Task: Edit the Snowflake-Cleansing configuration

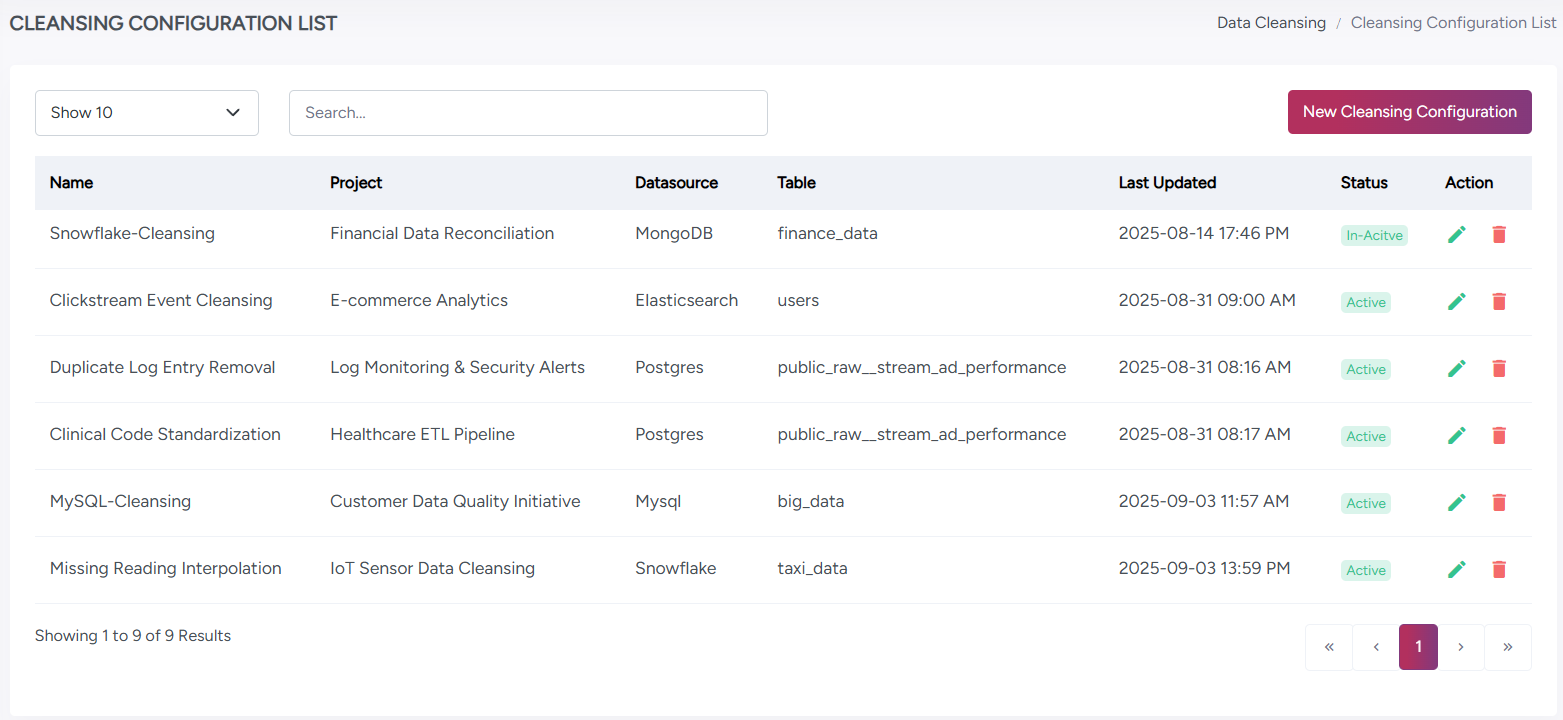Action: tap(1457, 234)
